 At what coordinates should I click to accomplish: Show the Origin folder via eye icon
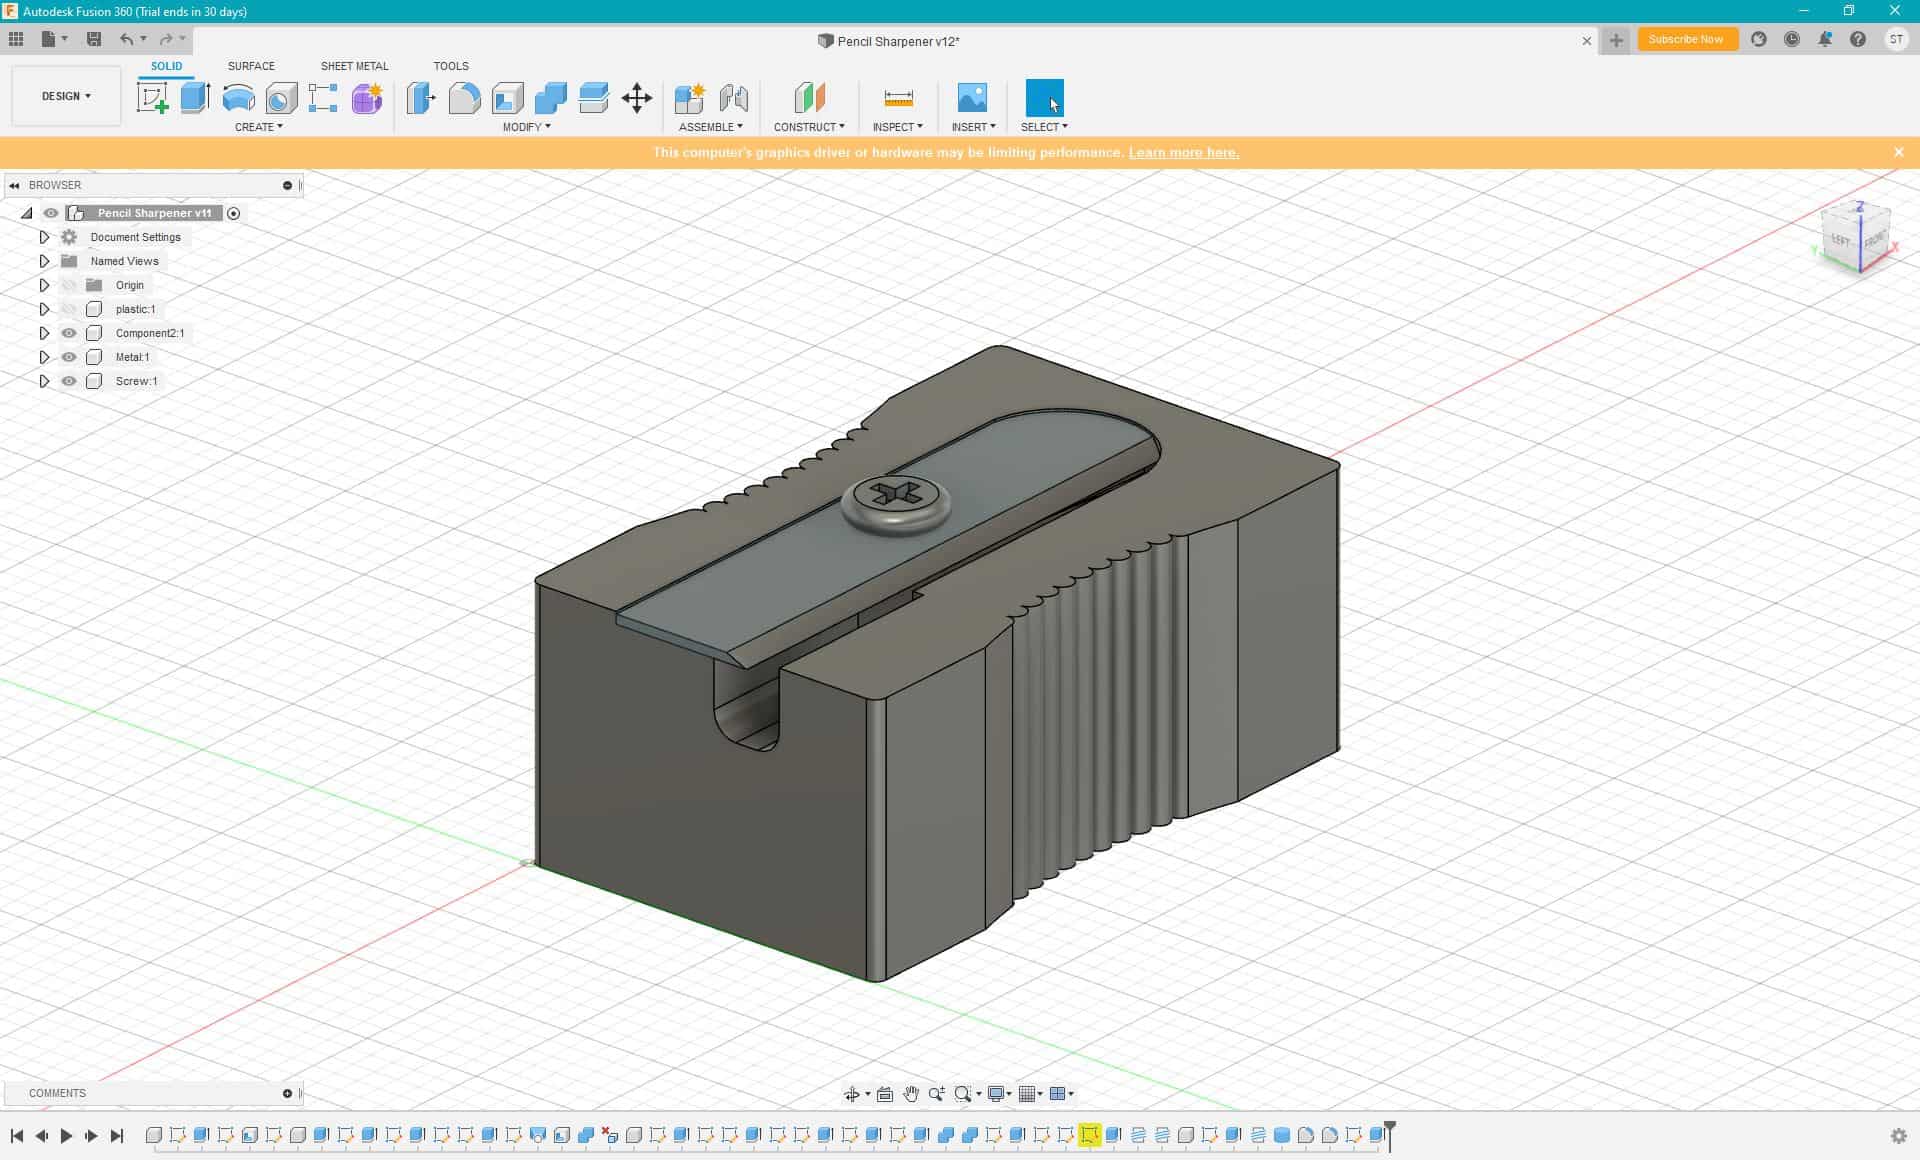[x=69, y=285]
